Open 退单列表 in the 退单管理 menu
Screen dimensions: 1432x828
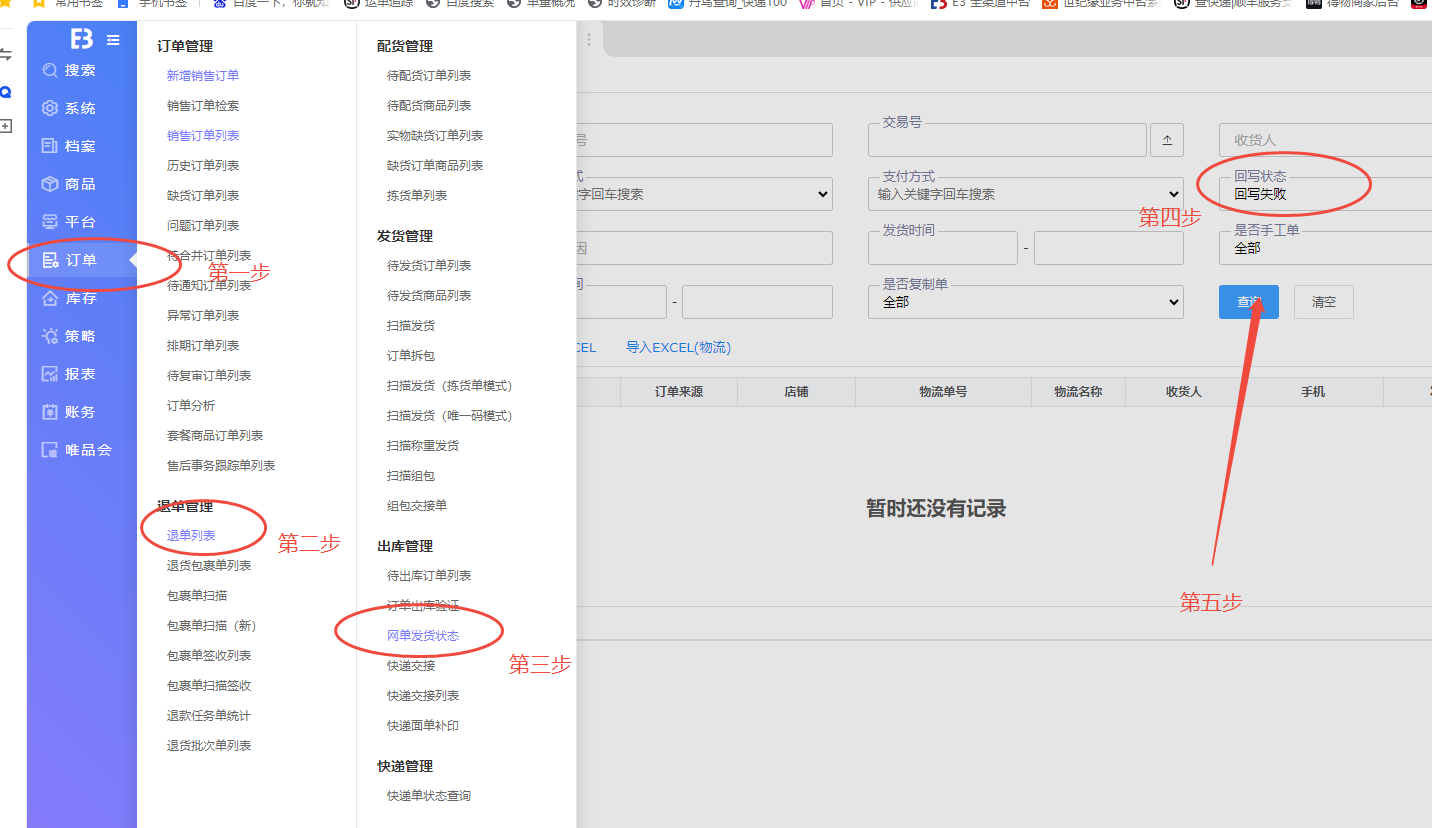191,536
